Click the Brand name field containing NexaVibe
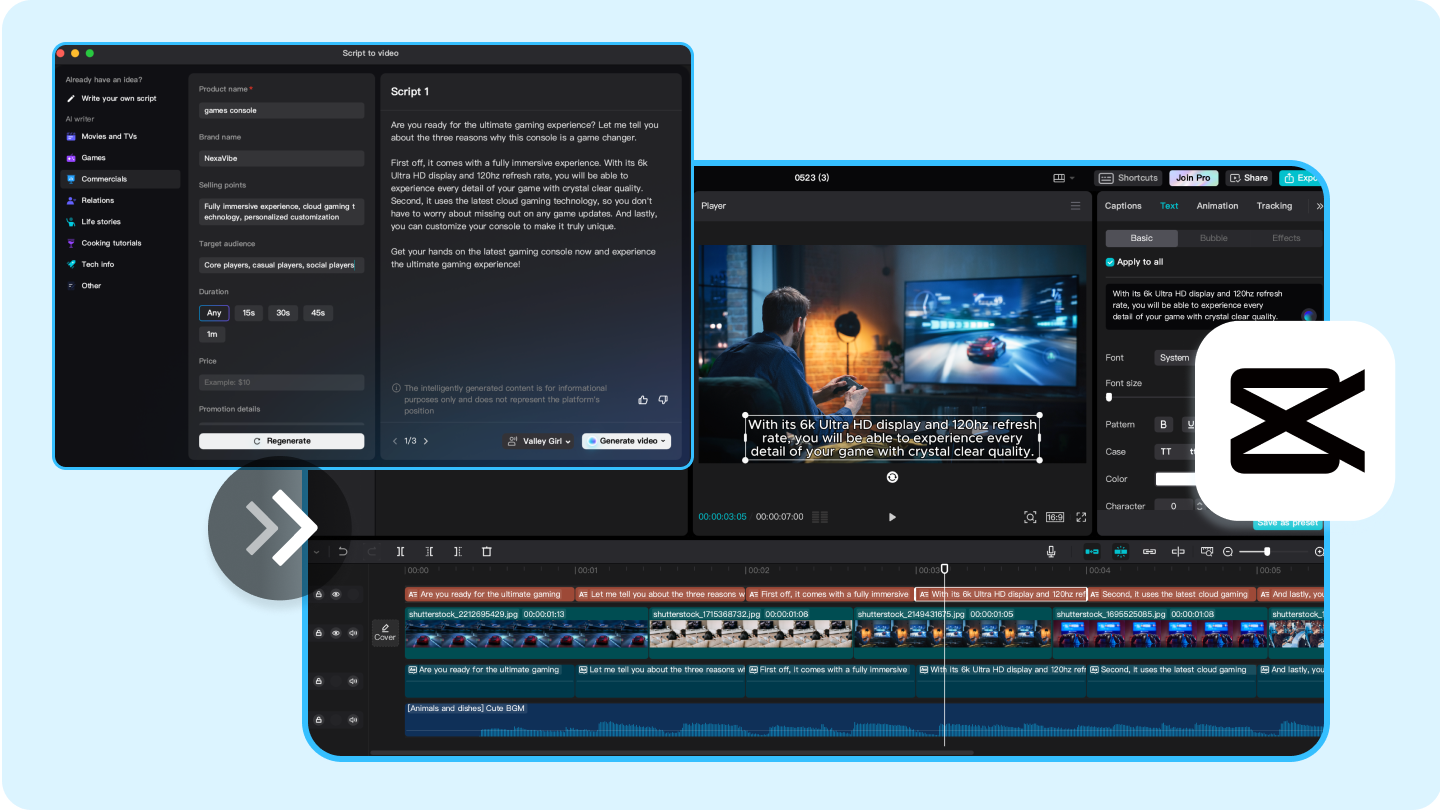 point(282,158)
